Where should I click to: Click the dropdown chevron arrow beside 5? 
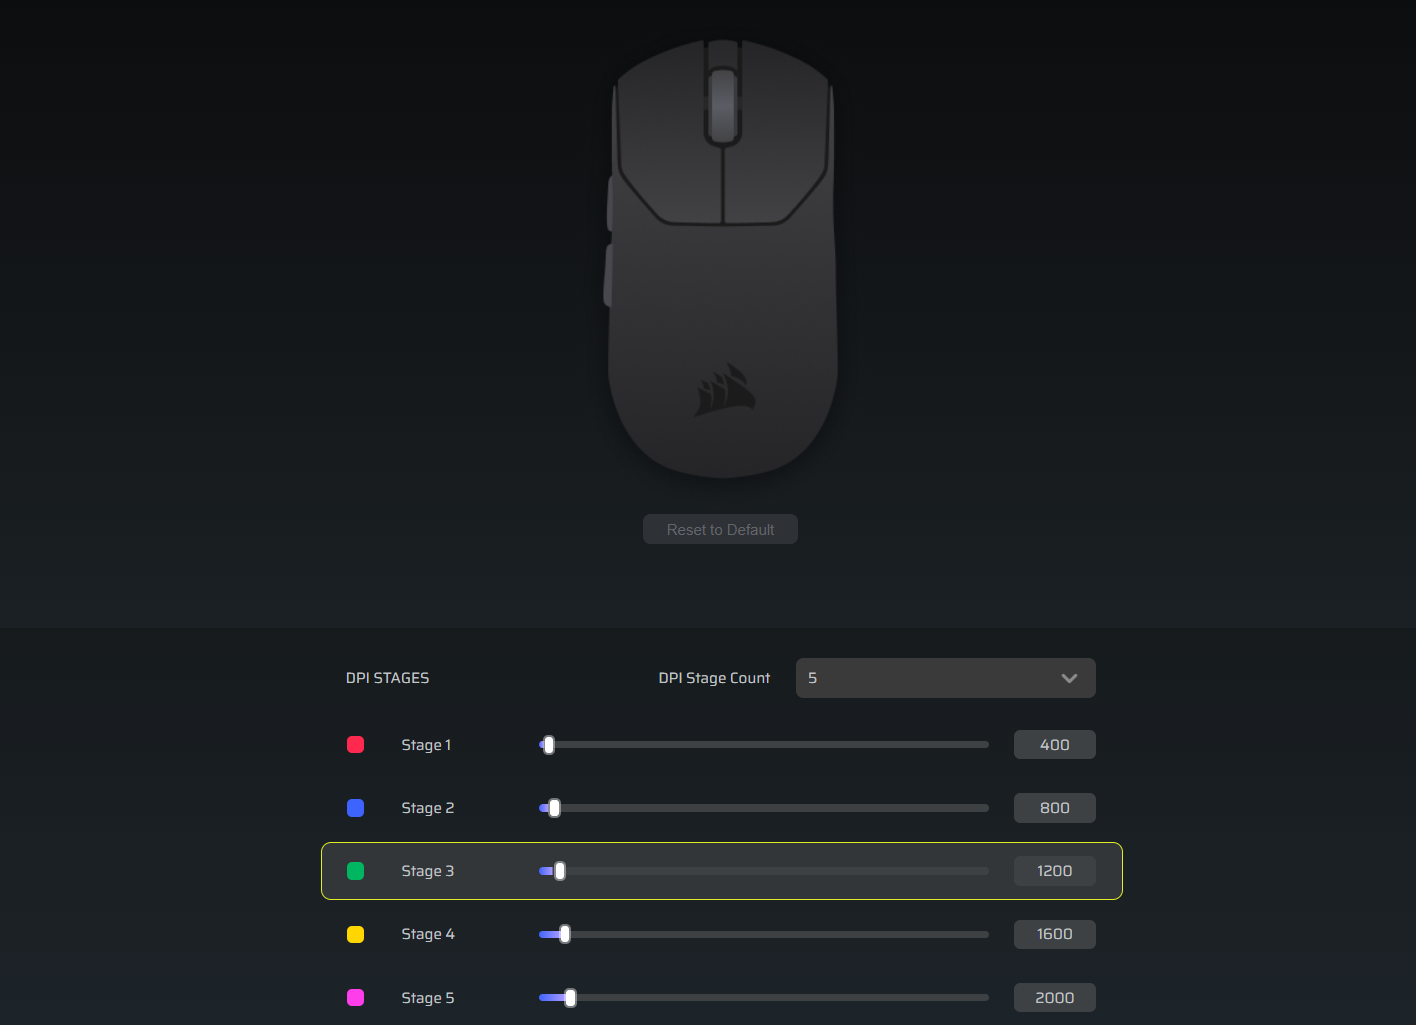pos(1069,678)
